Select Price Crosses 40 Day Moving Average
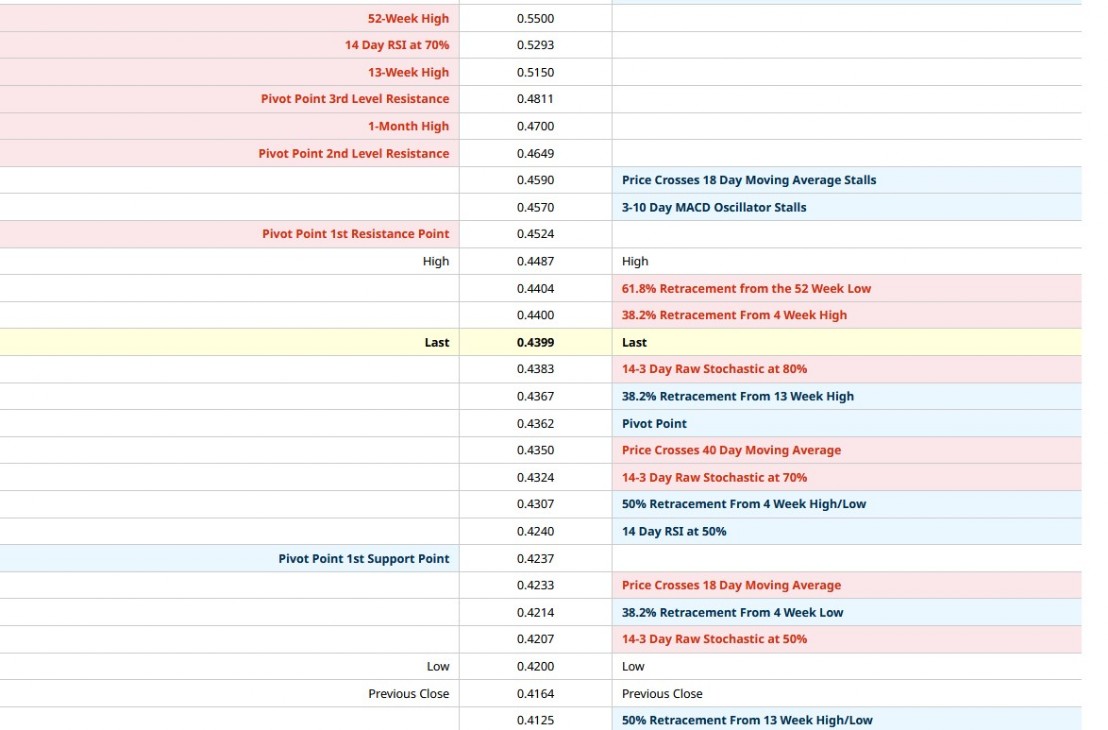 [731, 450]
